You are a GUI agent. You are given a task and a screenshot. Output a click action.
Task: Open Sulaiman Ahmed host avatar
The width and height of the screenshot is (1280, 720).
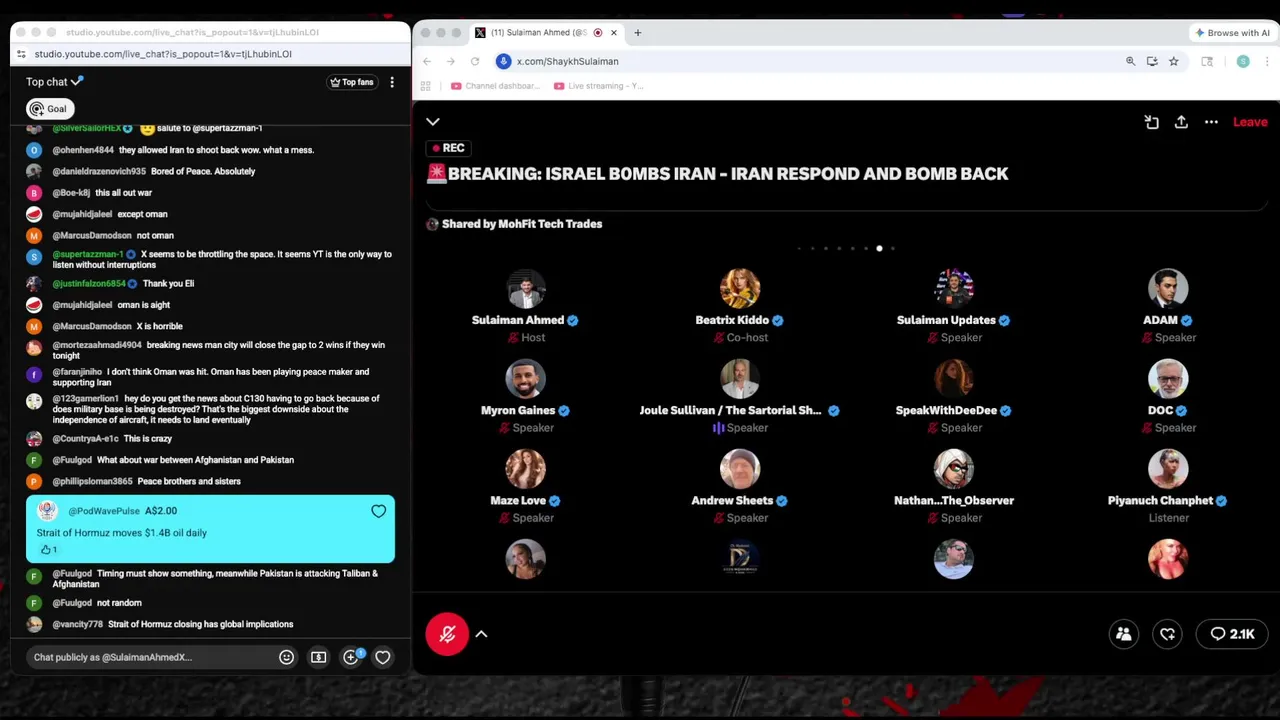(525, 289)
